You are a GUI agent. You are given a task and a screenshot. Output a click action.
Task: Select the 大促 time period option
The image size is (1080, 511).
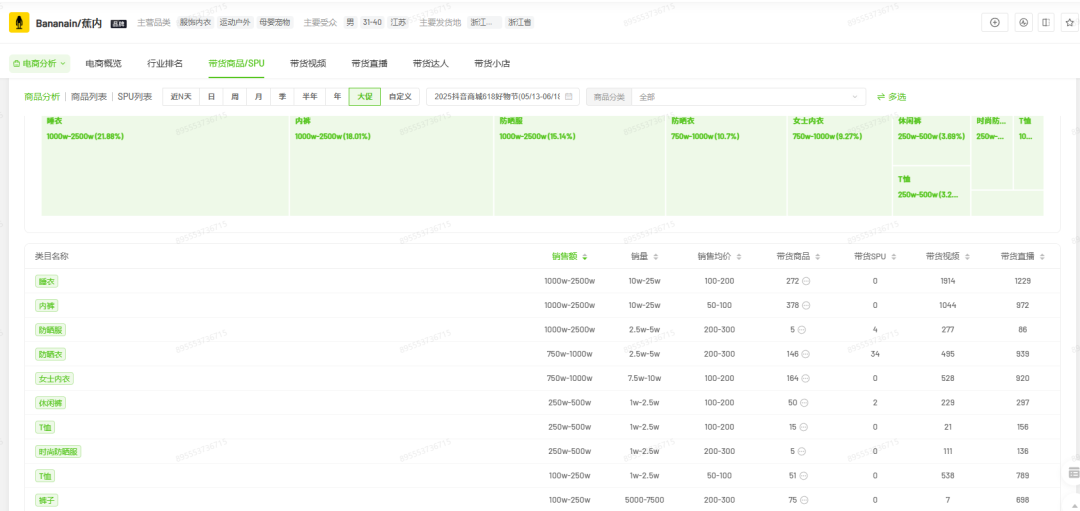pyautogui.click(x=364, y=97)
